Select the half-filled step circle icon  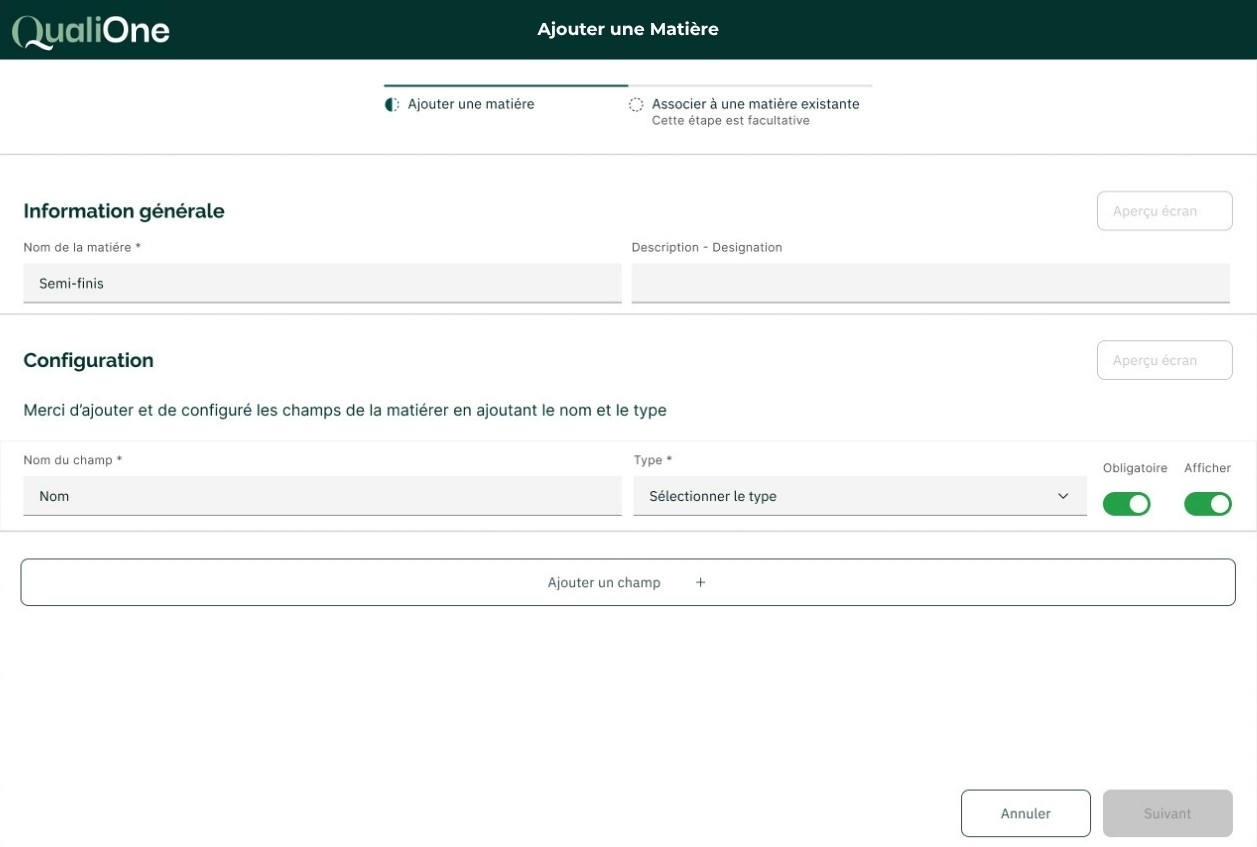[392, 103]
